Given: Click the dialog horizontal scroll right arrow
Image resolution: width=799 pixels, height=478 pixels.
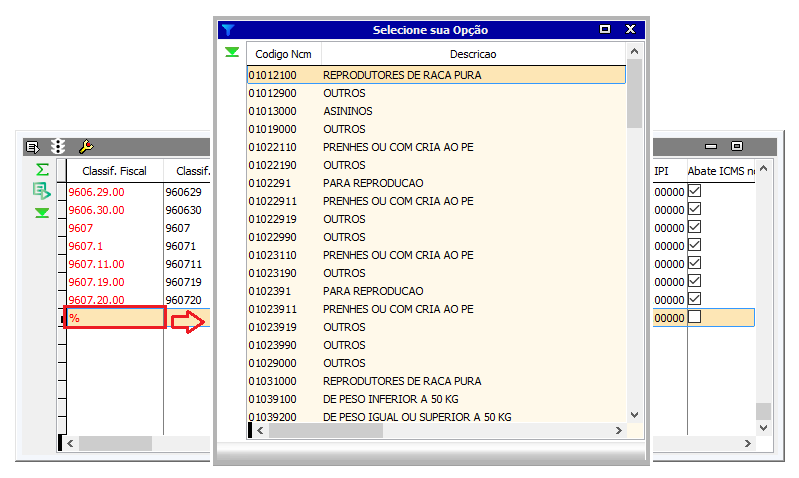Looking at the screenshot, I should pyautogui.click(x=619, y=431).
